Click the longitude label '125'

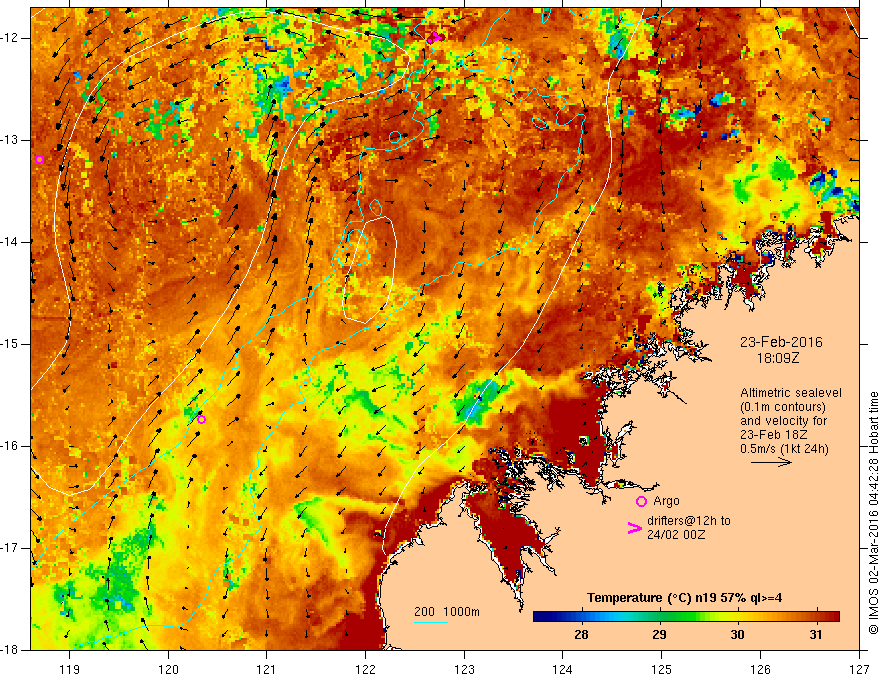[x=662, y=669]
